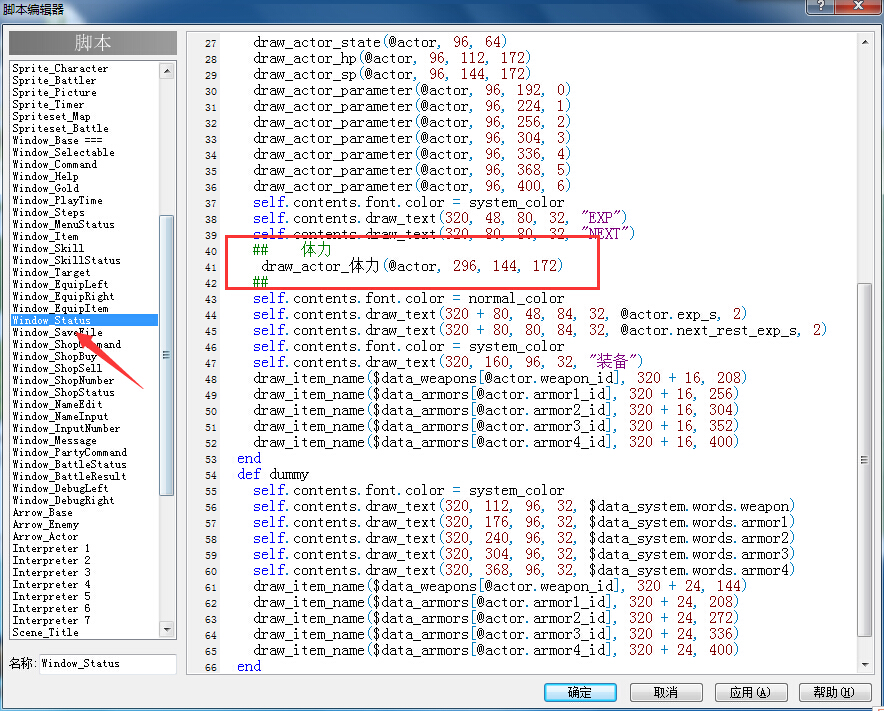The width and height of the screenshot is (884, 711).
Task: Select the Window_Command script
Action: click(54, 164)
